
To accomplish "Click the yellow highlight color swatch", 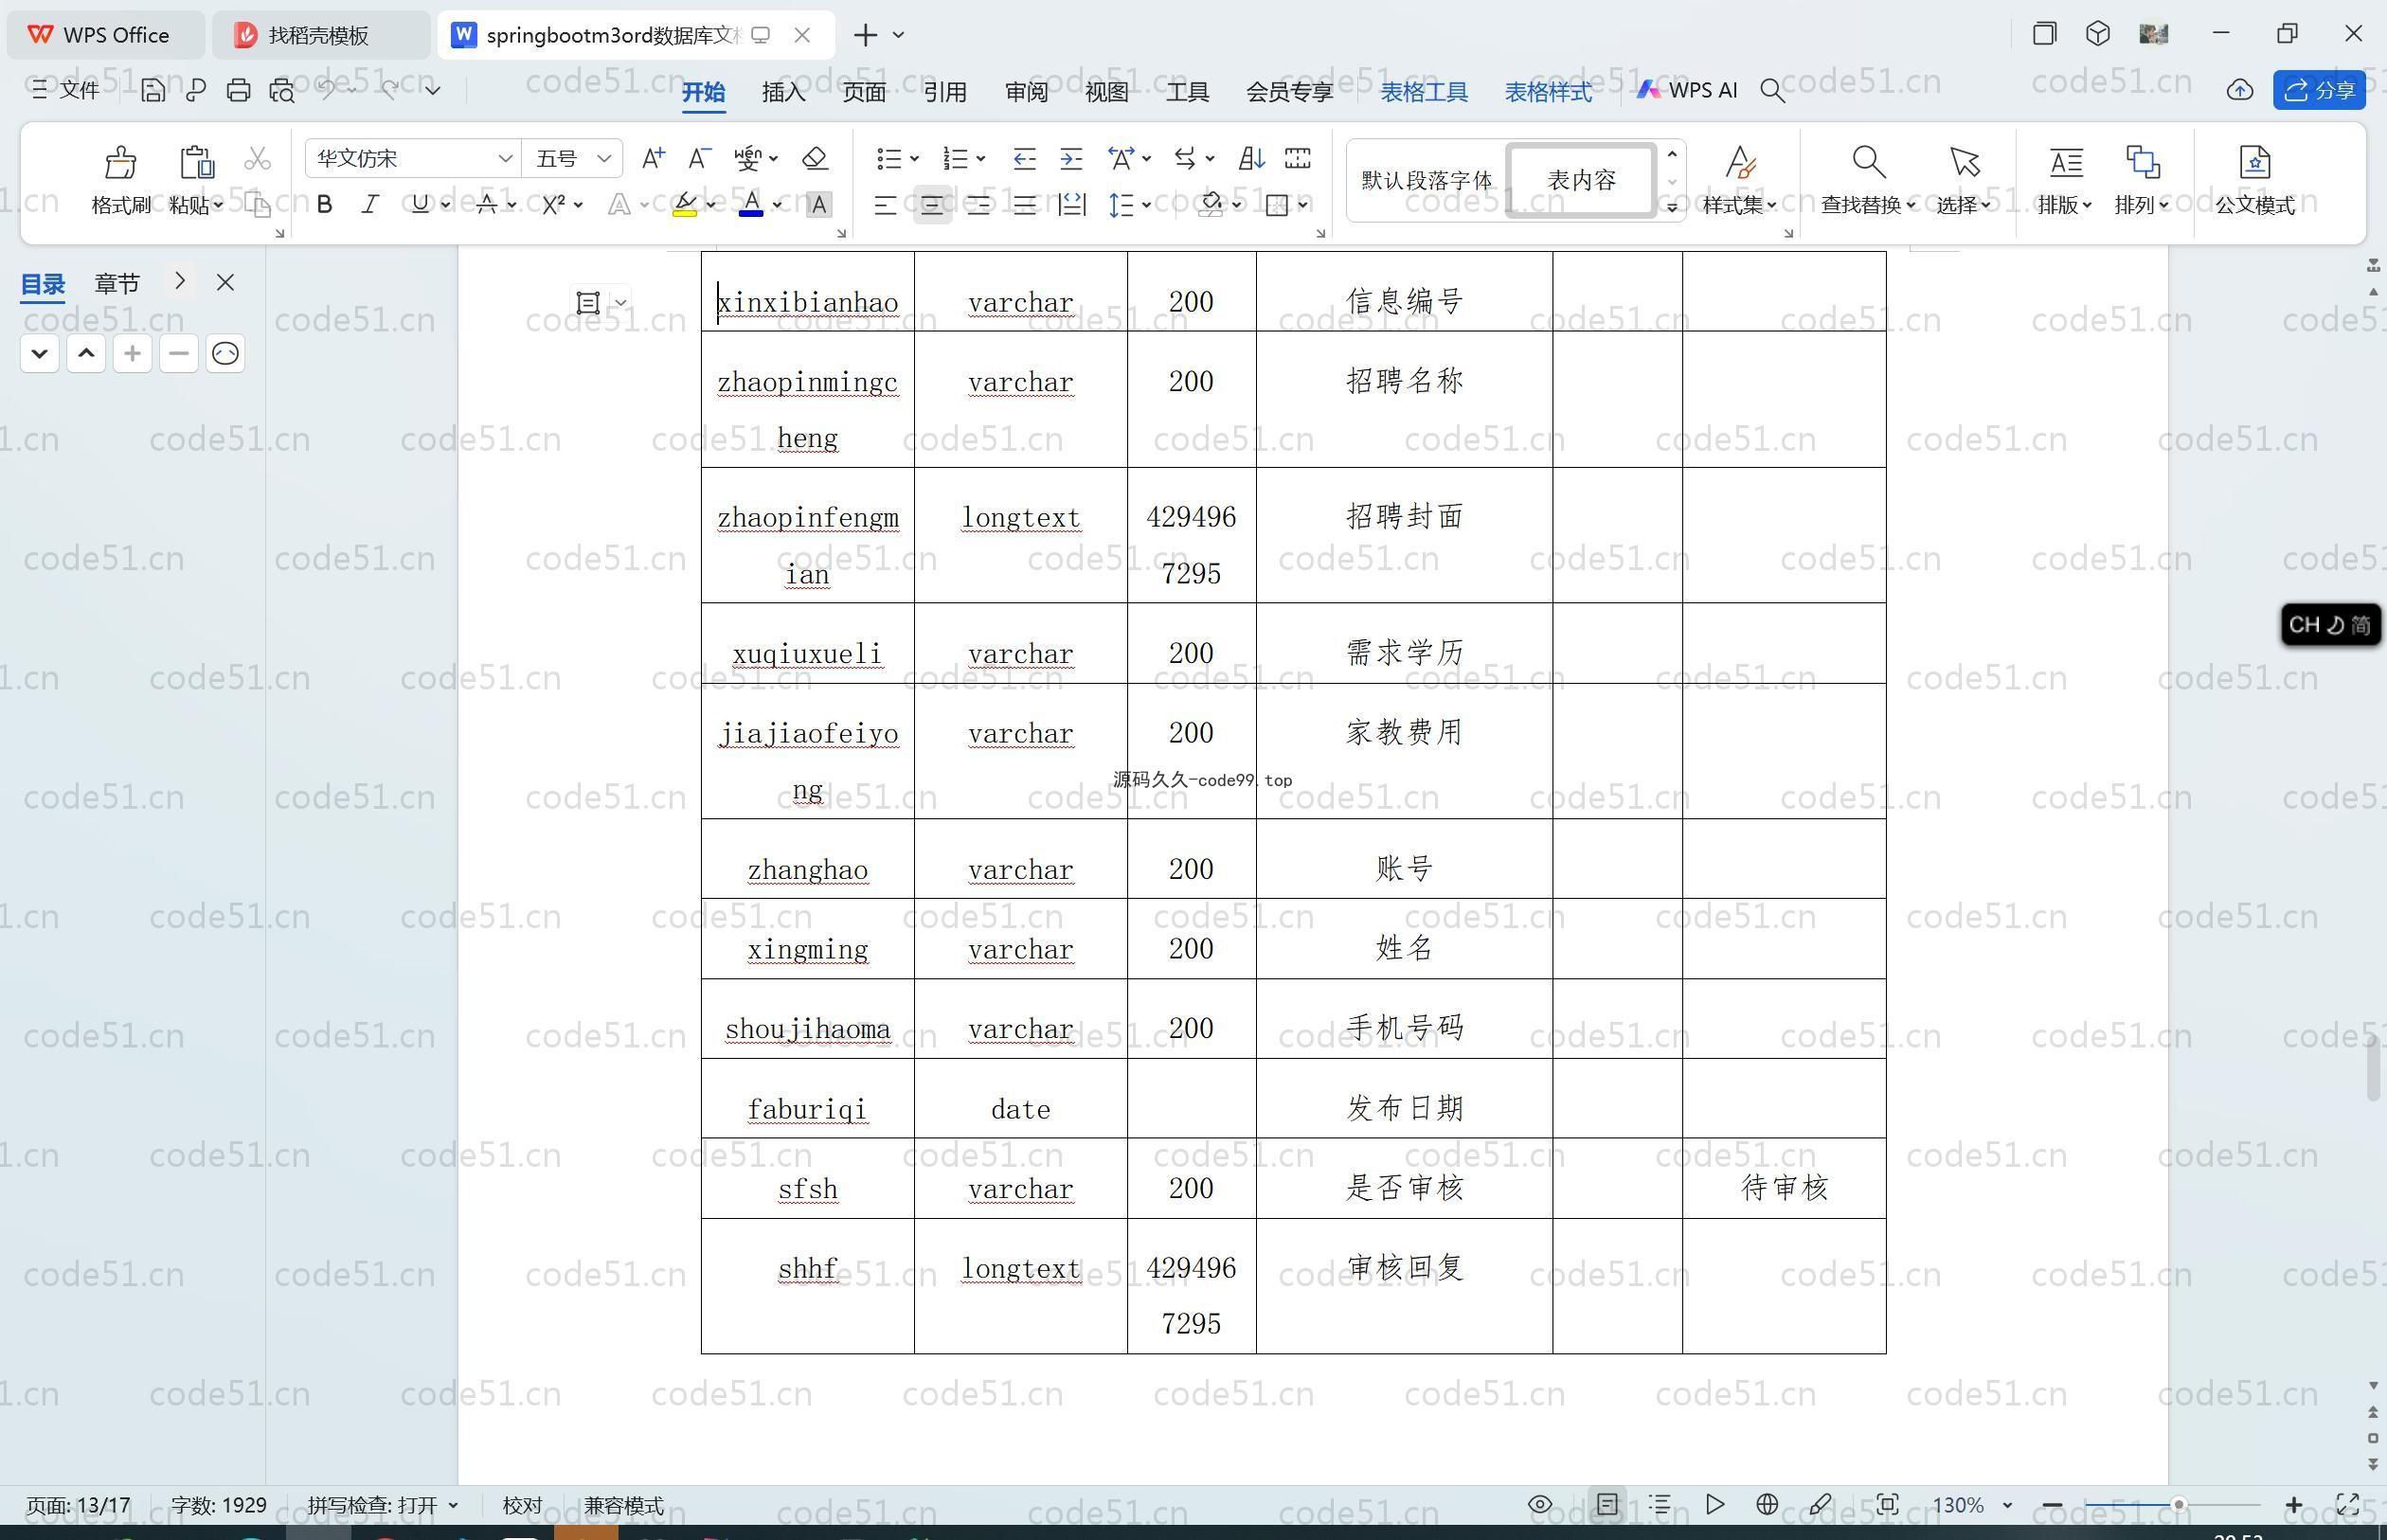I will tap(685, 205).
